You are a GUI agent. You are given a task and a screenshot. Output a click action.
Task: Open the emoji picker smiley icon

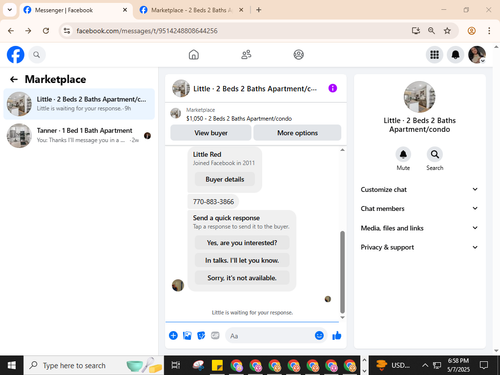(319, 335)
